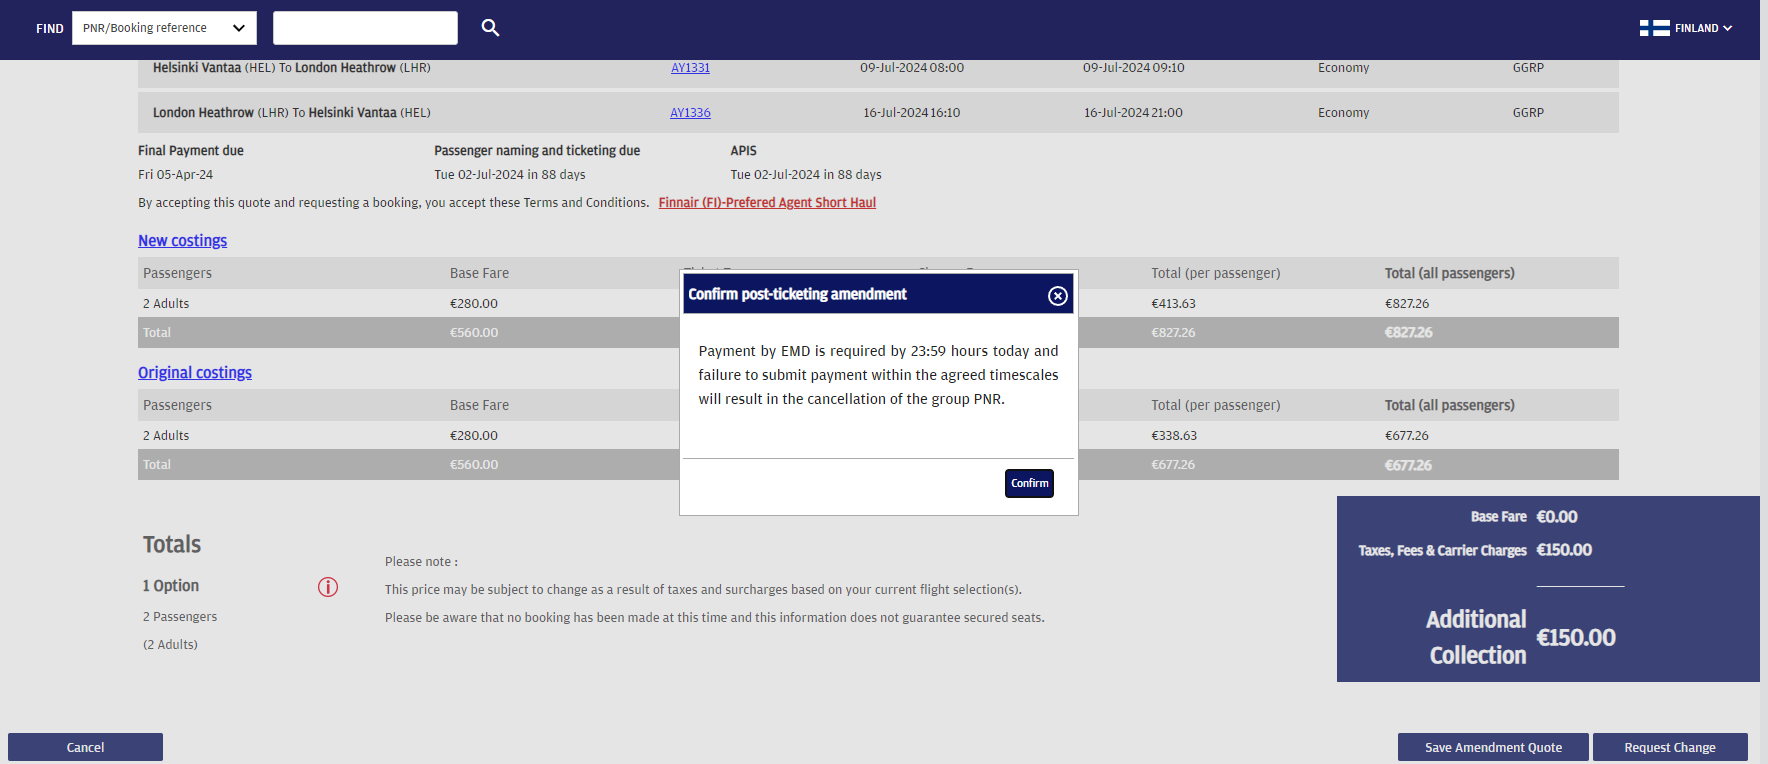Click Save Amendment Quote button
The width and height of the screenshot is (1768, 764).
(x=1492, y=747)
